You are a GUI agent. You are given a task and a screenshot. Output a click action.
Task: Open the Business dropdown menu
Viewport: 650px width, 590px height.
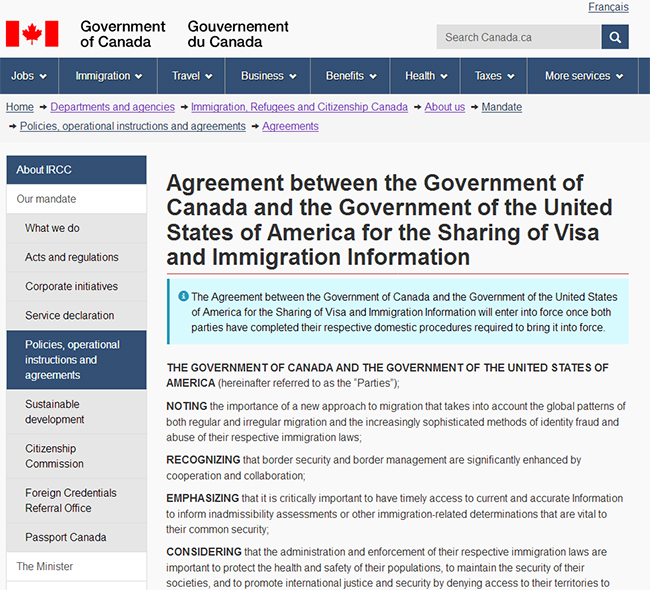click(x=268, y=76)
